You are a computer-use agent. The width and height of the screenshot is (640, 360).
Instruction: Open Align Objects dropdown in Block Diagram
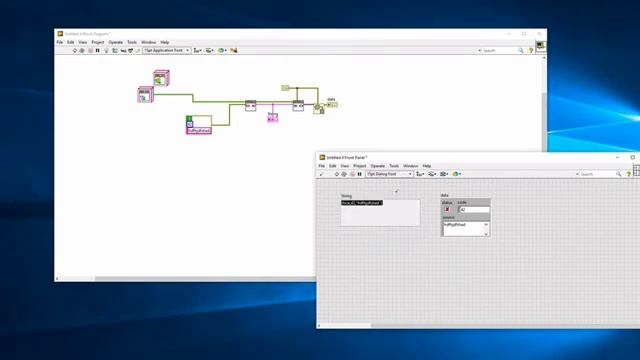point(198,51)
